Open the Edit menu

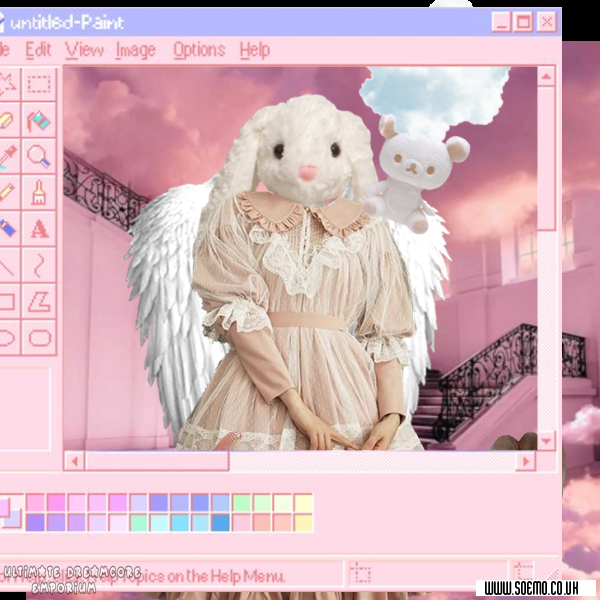(x=38, y=49)
